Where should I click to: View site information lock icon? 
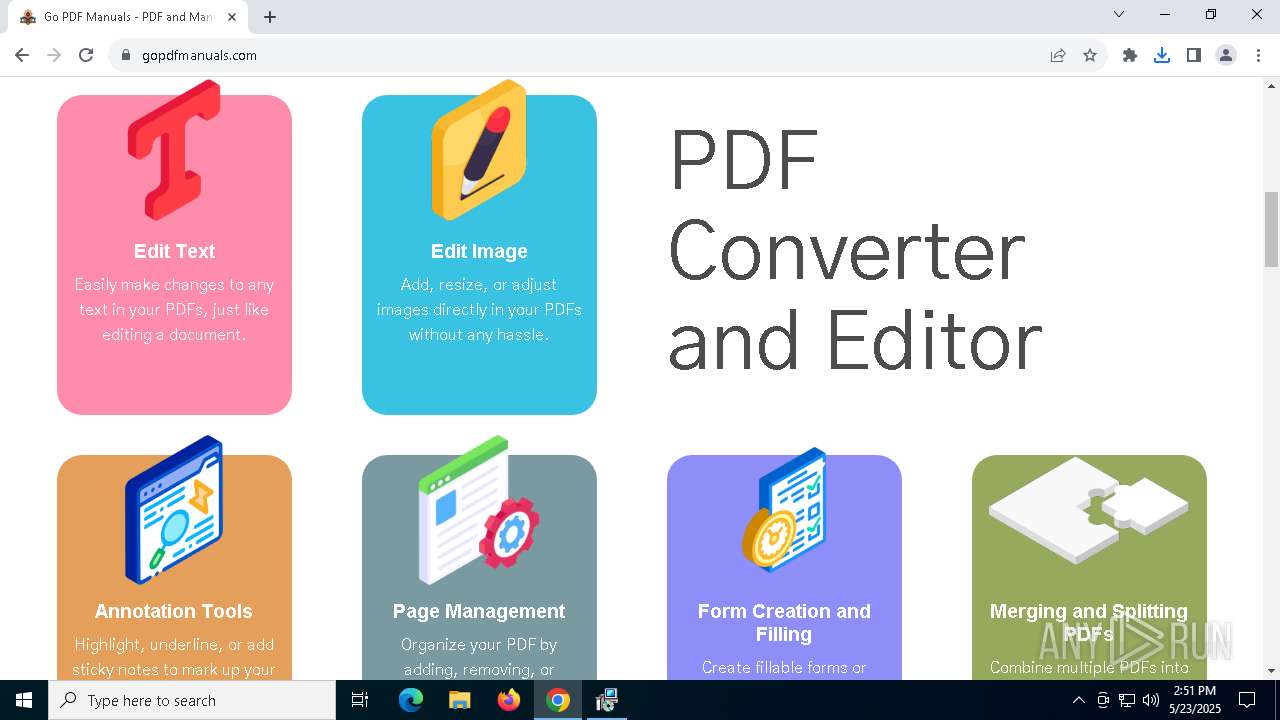pos(126,55)
